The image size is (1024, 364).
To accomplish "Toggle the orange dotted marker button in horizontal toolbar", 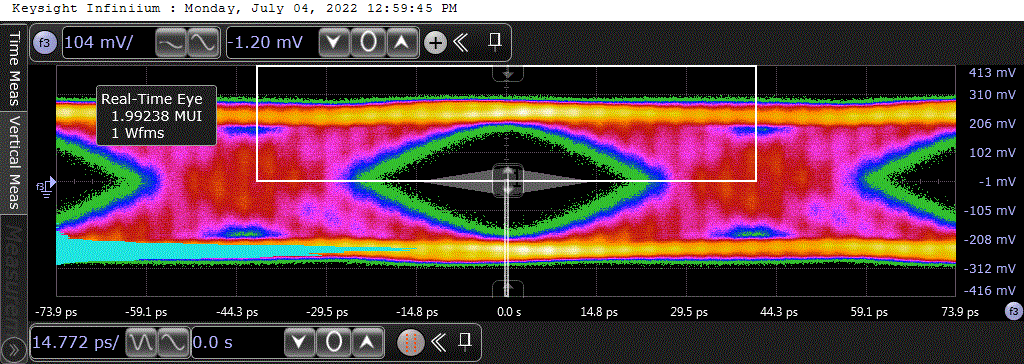I will (x=411, y=341).
